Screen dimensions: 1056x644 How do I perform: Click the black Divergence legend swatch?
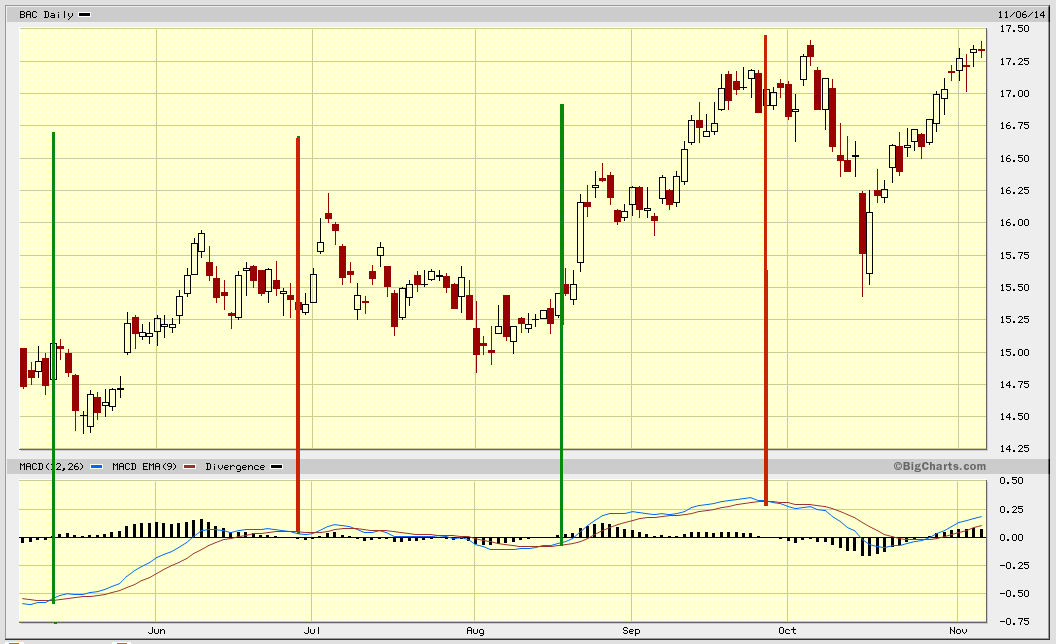click(276, 466)
